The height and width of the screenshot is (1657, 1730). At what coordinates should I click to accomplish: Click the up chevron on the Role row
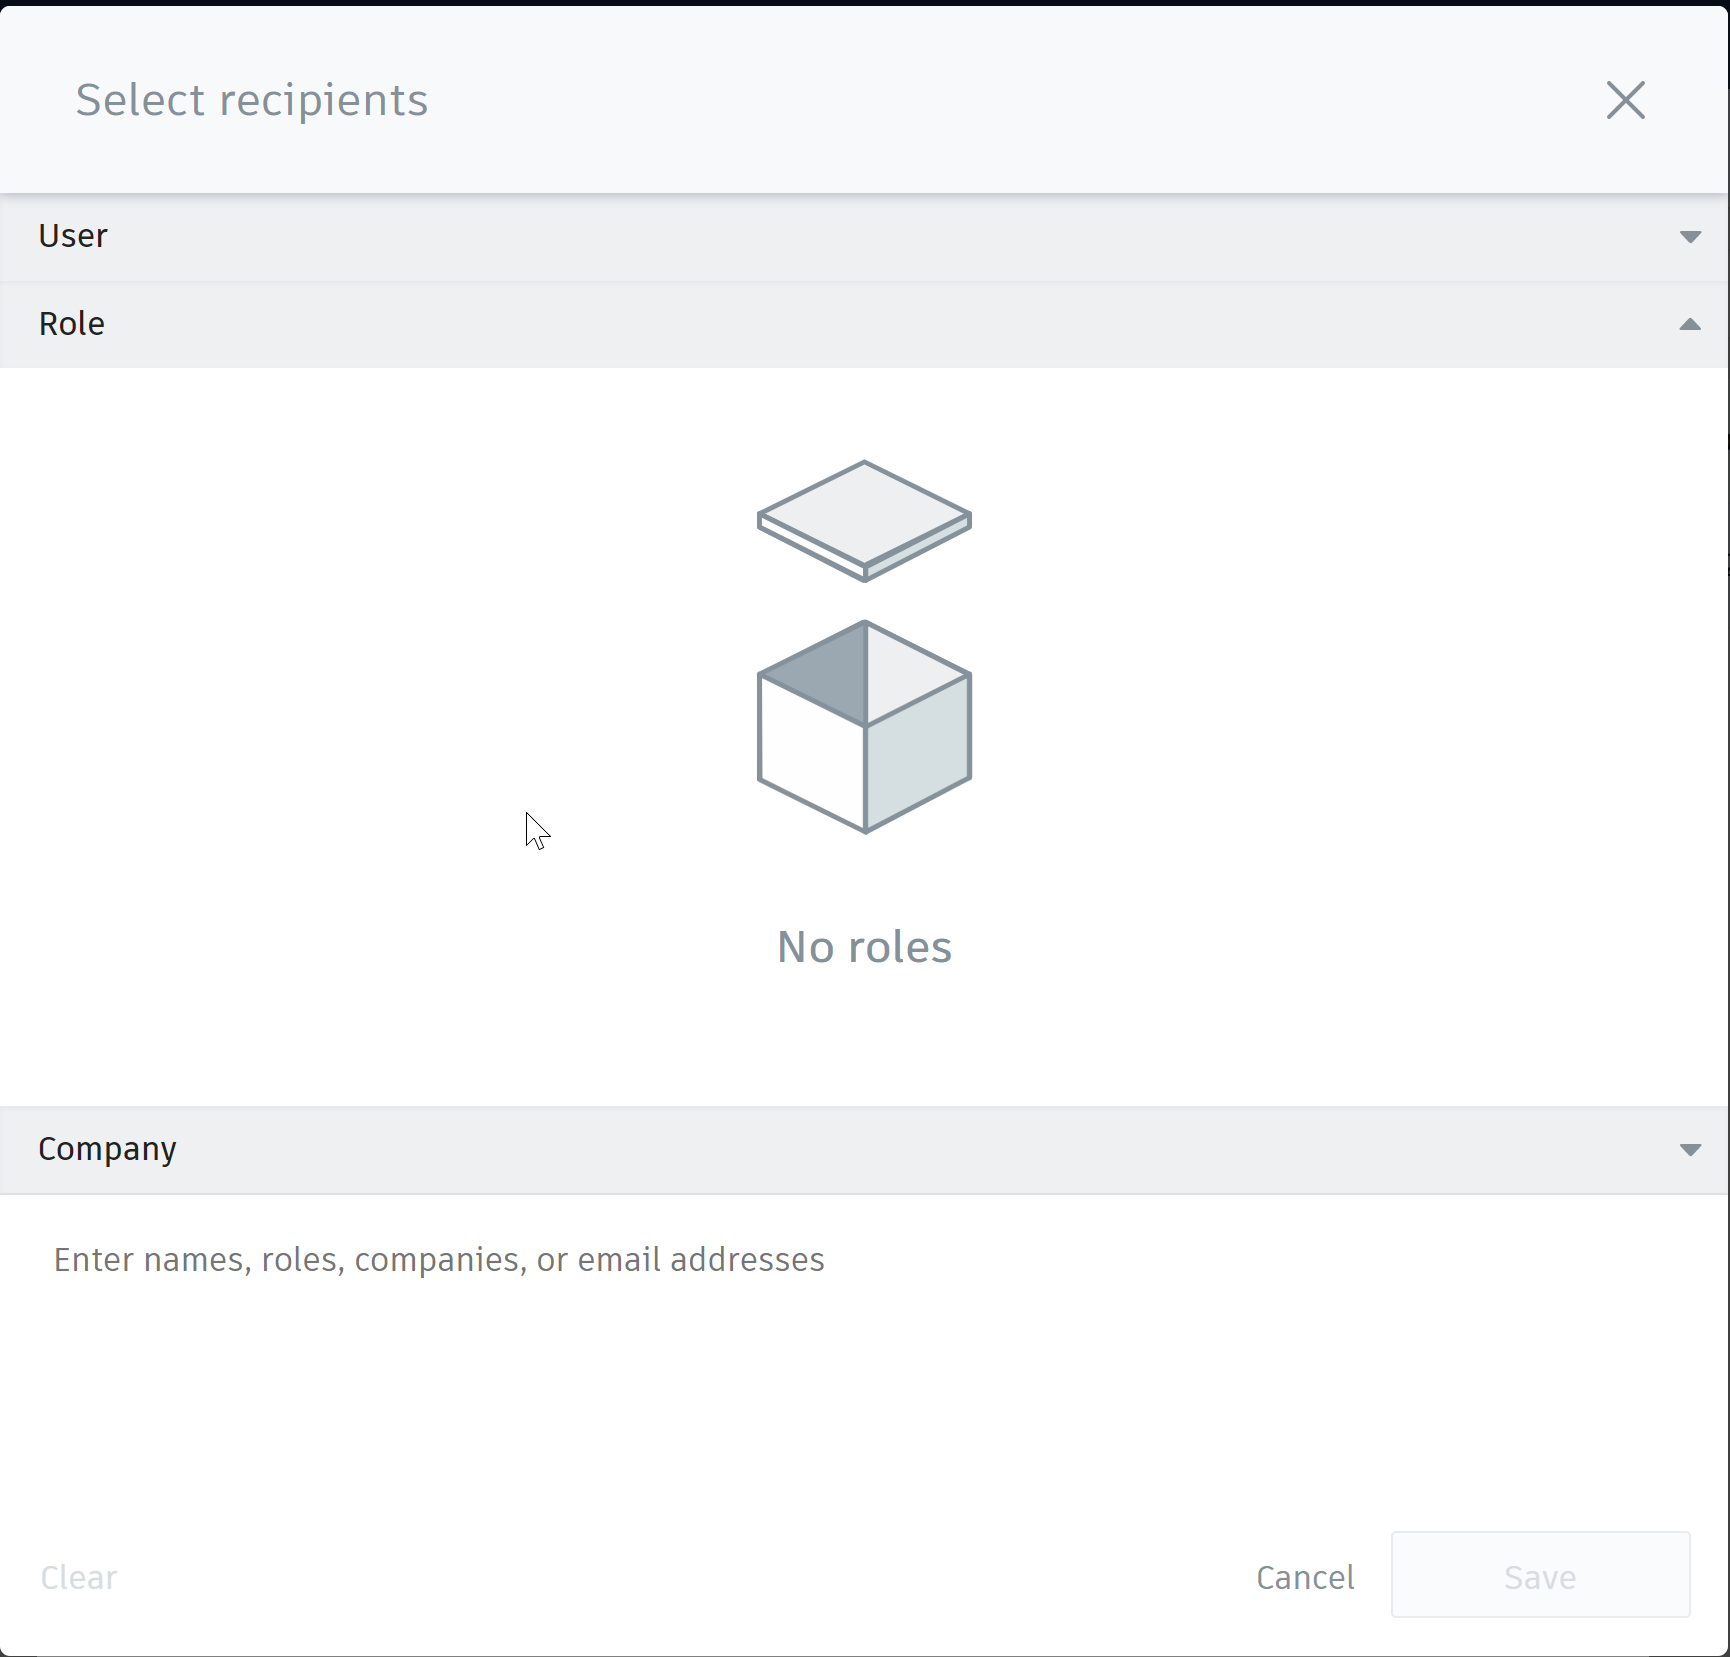pyautogui.click(x=1690, y=324)
